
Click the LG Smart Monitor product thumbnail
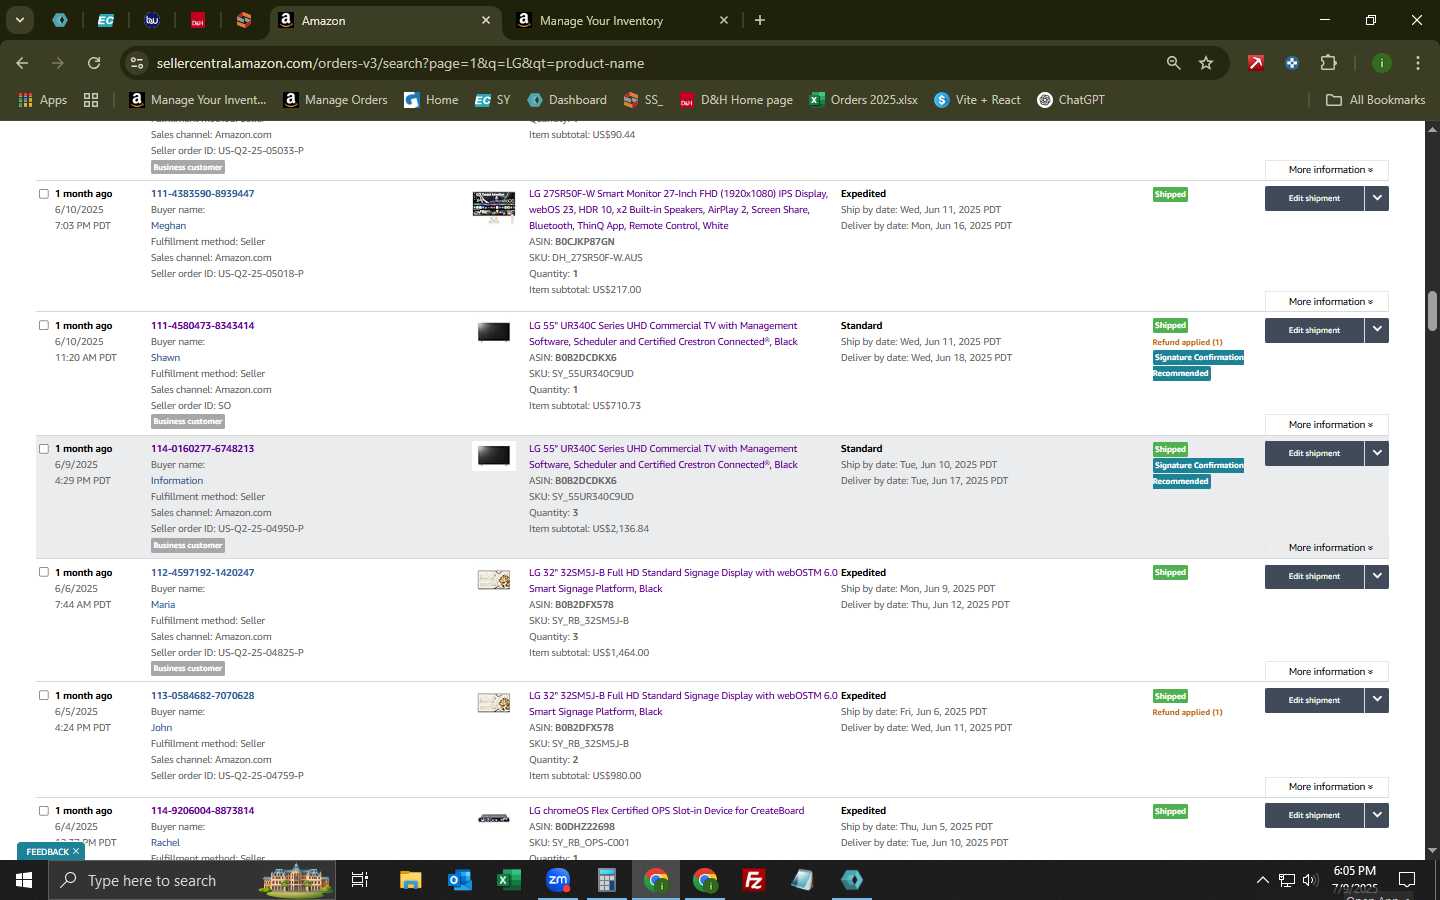coord(494,207)
